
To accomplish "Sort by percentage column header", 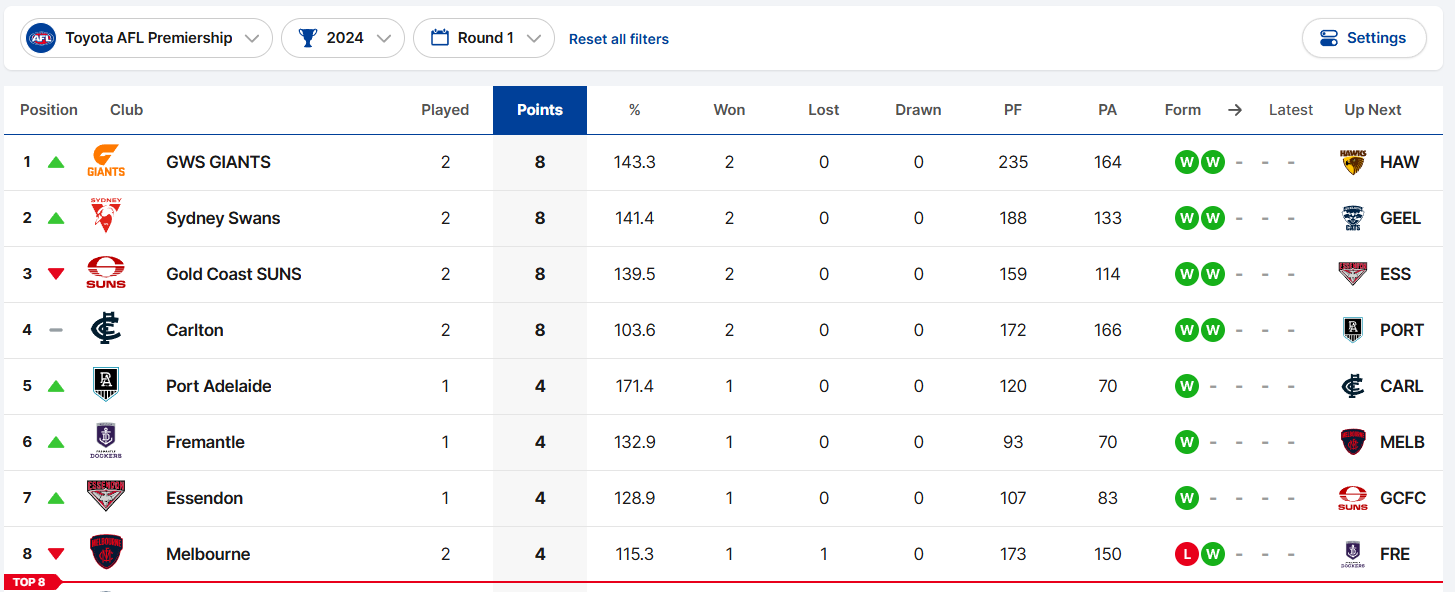I will click(x=634, y=110).
